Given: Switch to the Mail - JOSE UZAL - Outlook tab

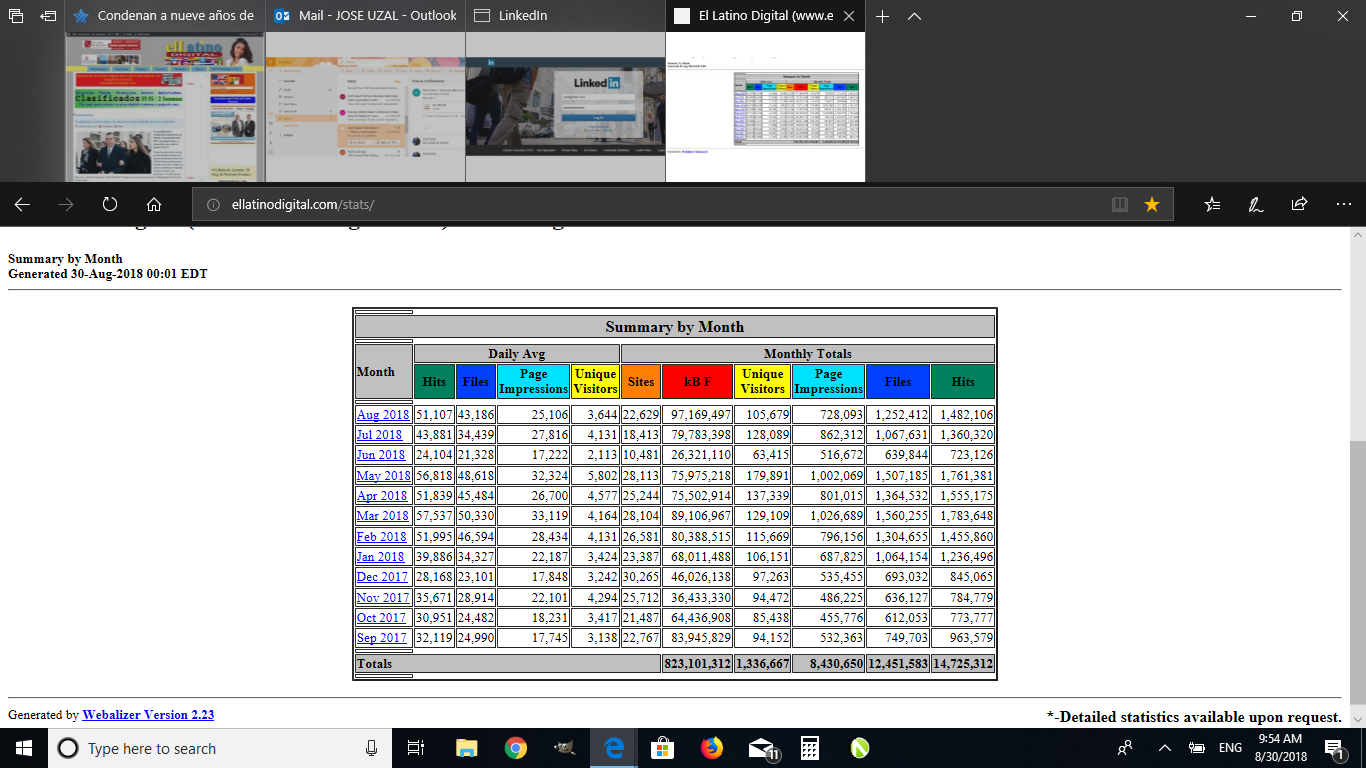Looking at the screenshot, I should (x=365, y=16).
